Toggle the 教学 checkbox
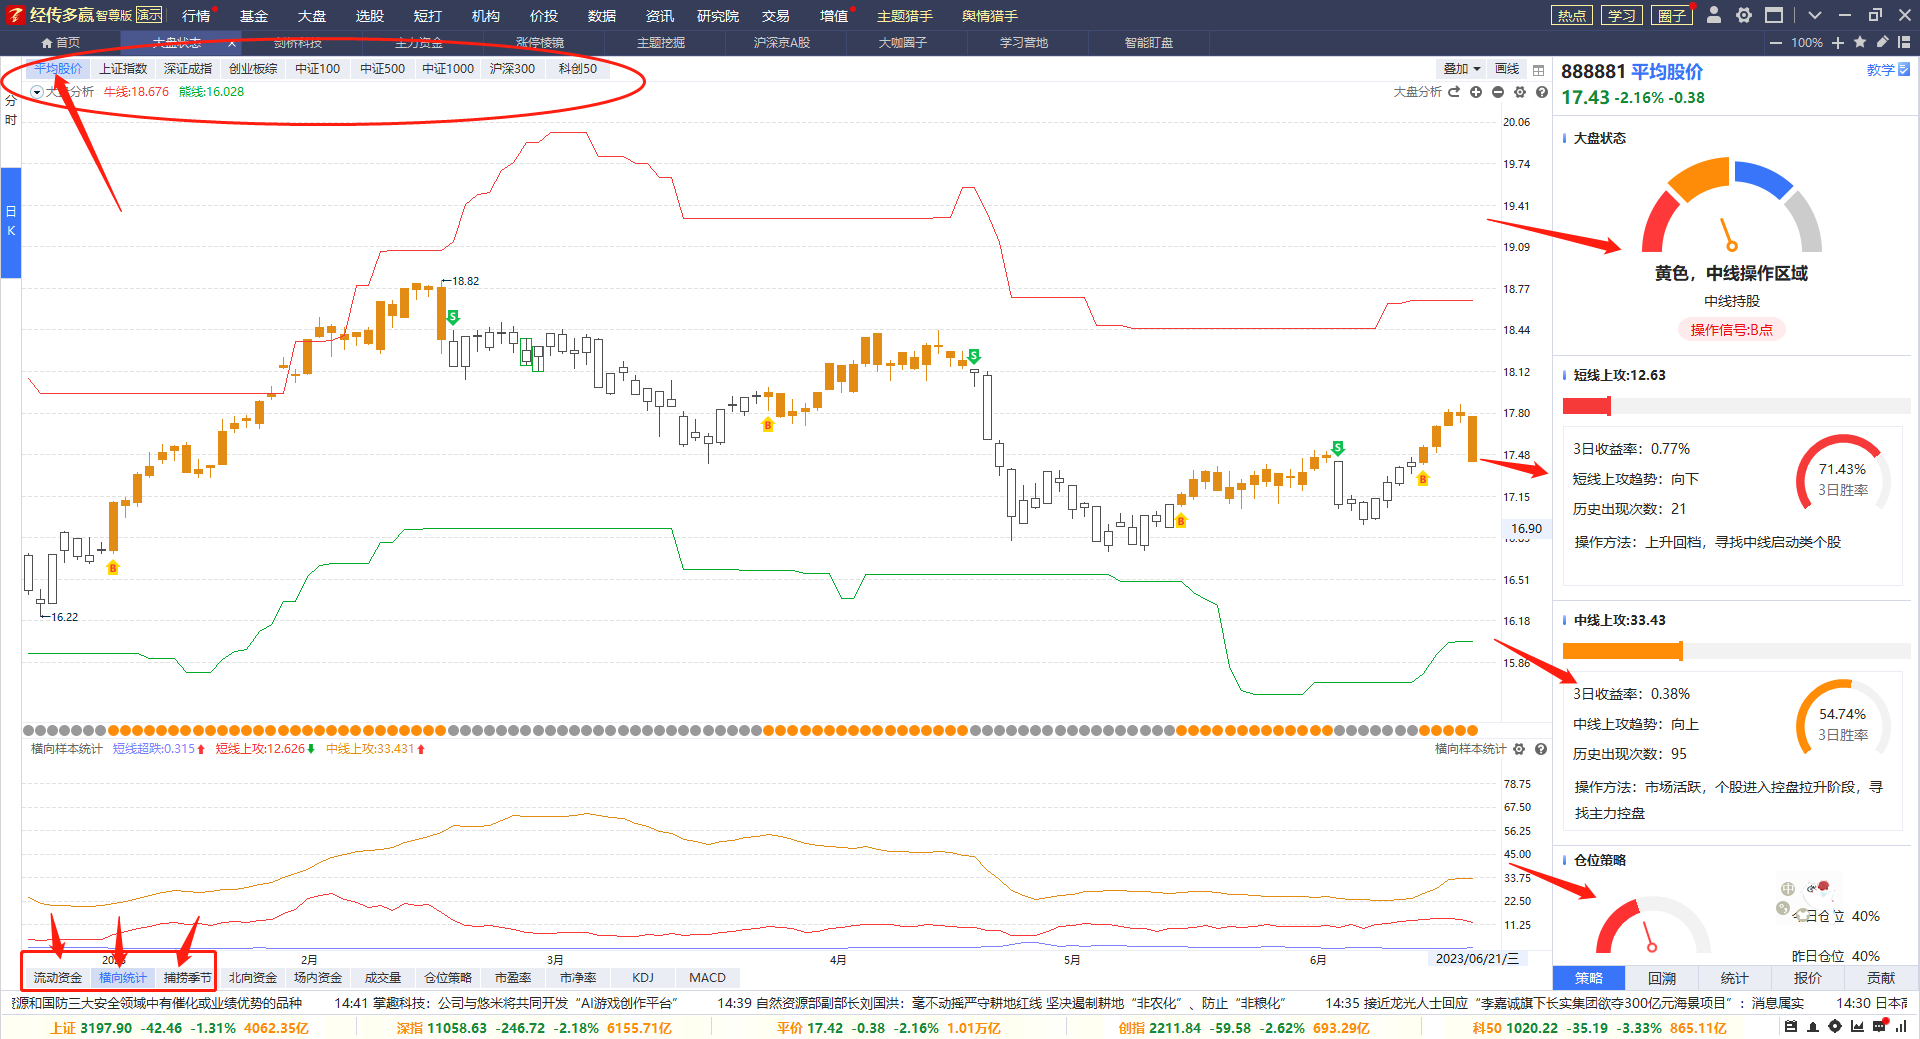This screenshot has width=1920, height=1039. tap(1904, 70)
